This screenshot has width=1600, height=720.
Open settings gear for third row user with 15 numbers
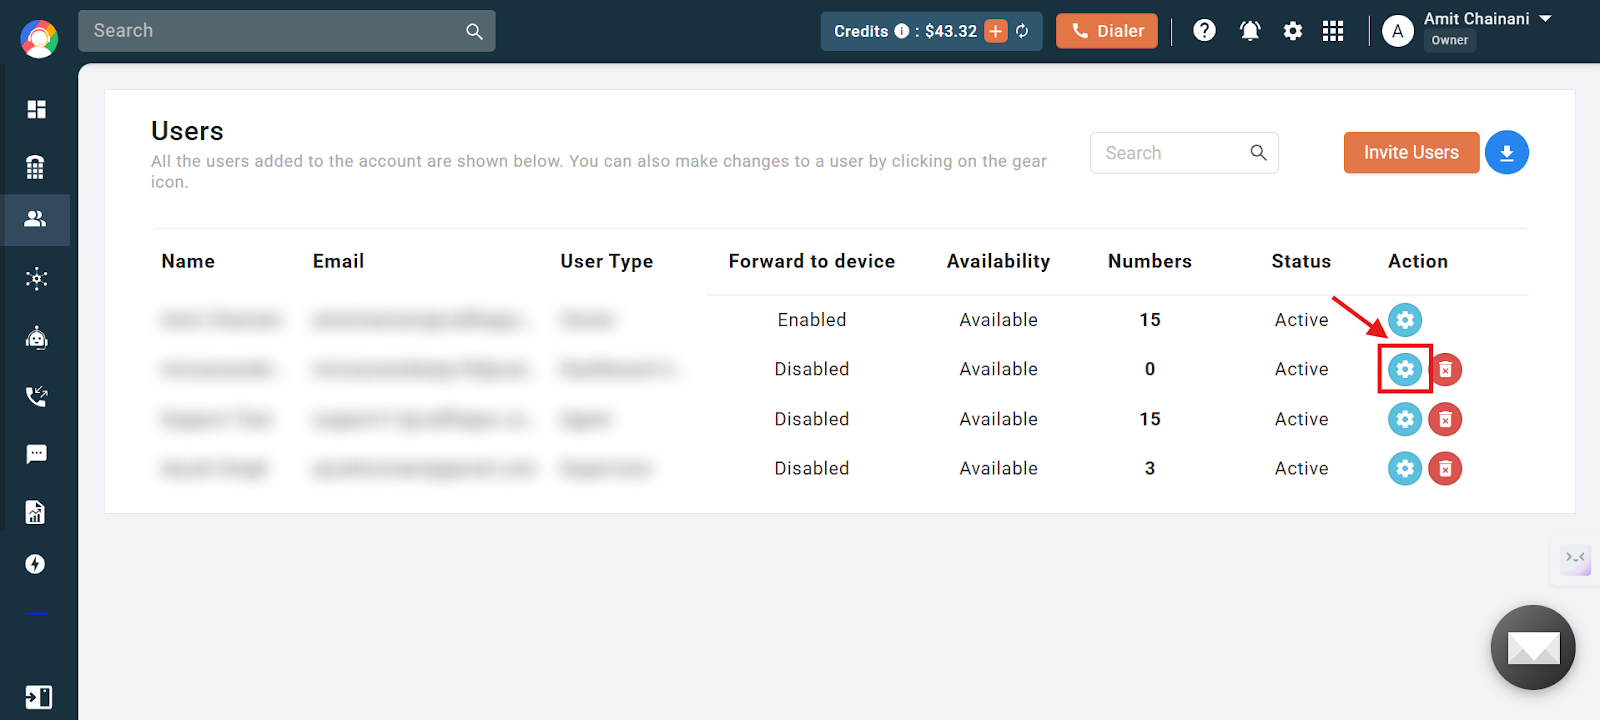[1405, 419]
